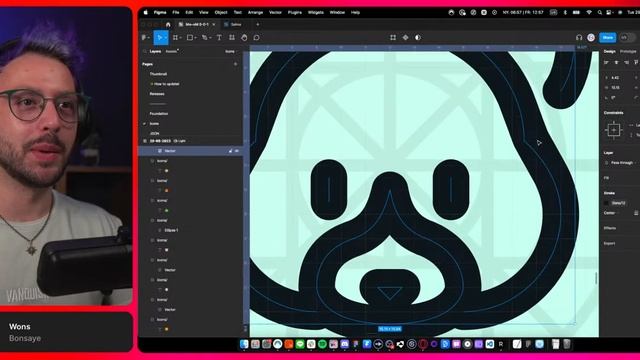Click the Export section header

click(x=609, y=243)
